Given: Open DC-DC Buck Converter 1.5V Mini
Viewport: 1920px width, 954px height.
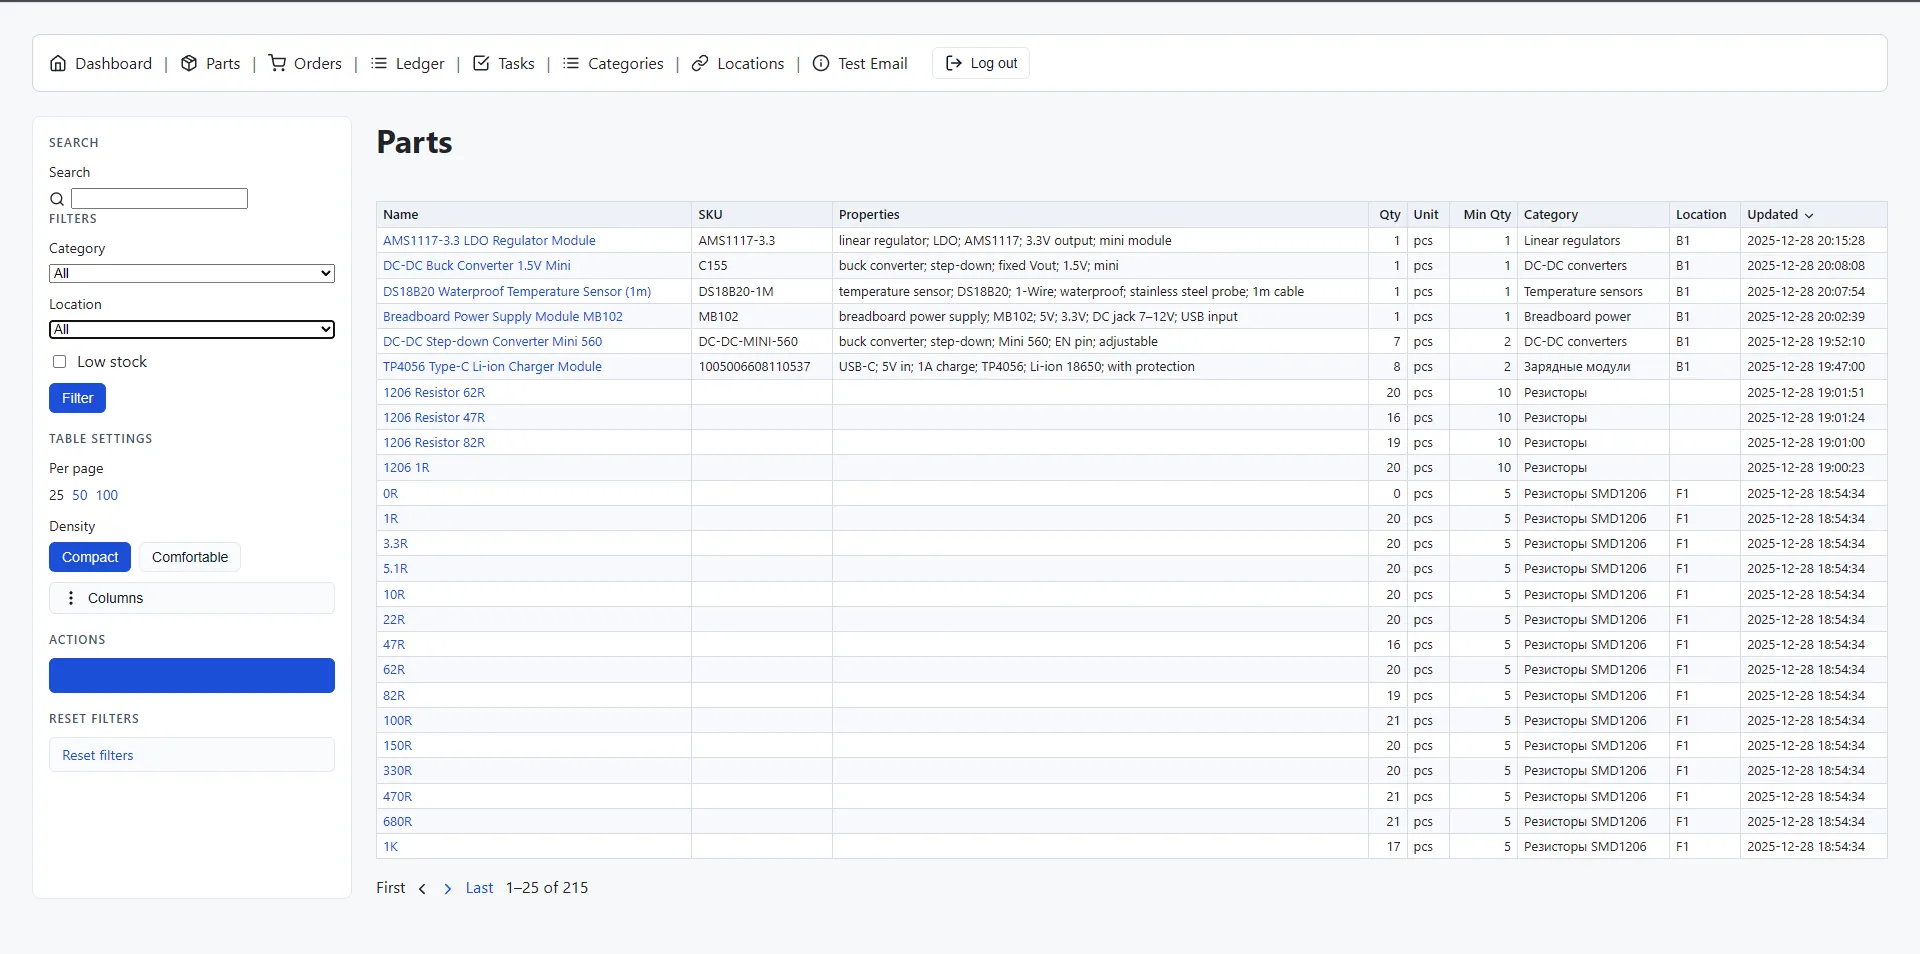Looking at the screenshot, I should pyautogui.click(x=477, y=266).
